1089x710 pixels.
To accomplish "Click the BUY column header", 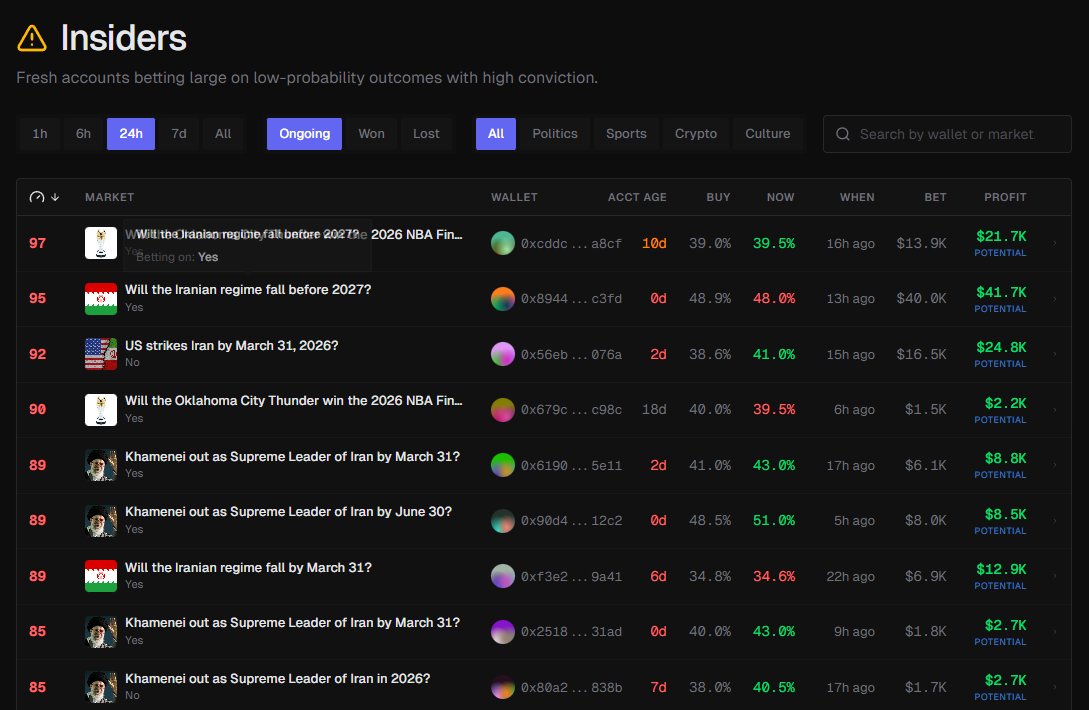I will point(718,197).
